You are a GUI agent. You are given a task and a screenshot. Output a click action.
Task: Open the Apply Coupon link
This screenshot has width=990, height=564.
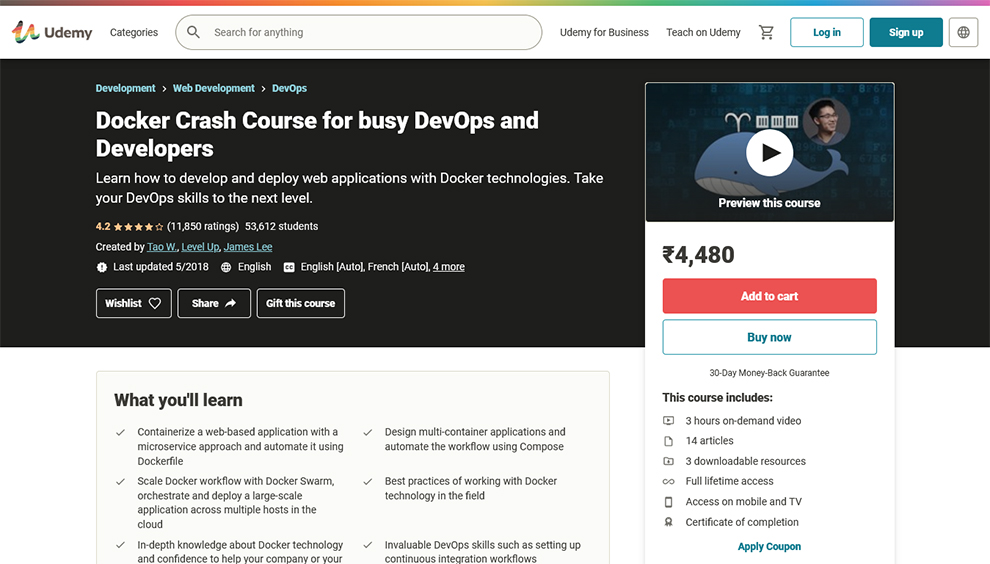(x=769, y=546)
